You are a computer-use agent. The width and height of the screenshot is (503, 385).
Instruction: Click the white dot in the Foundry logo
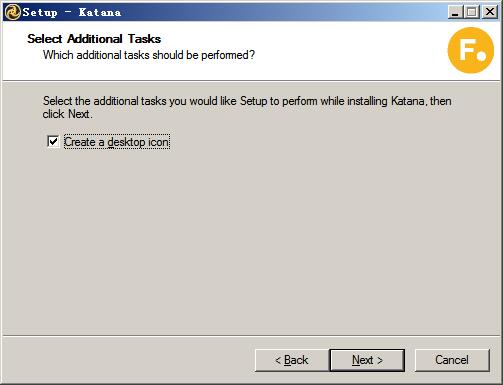pos(482,56)
